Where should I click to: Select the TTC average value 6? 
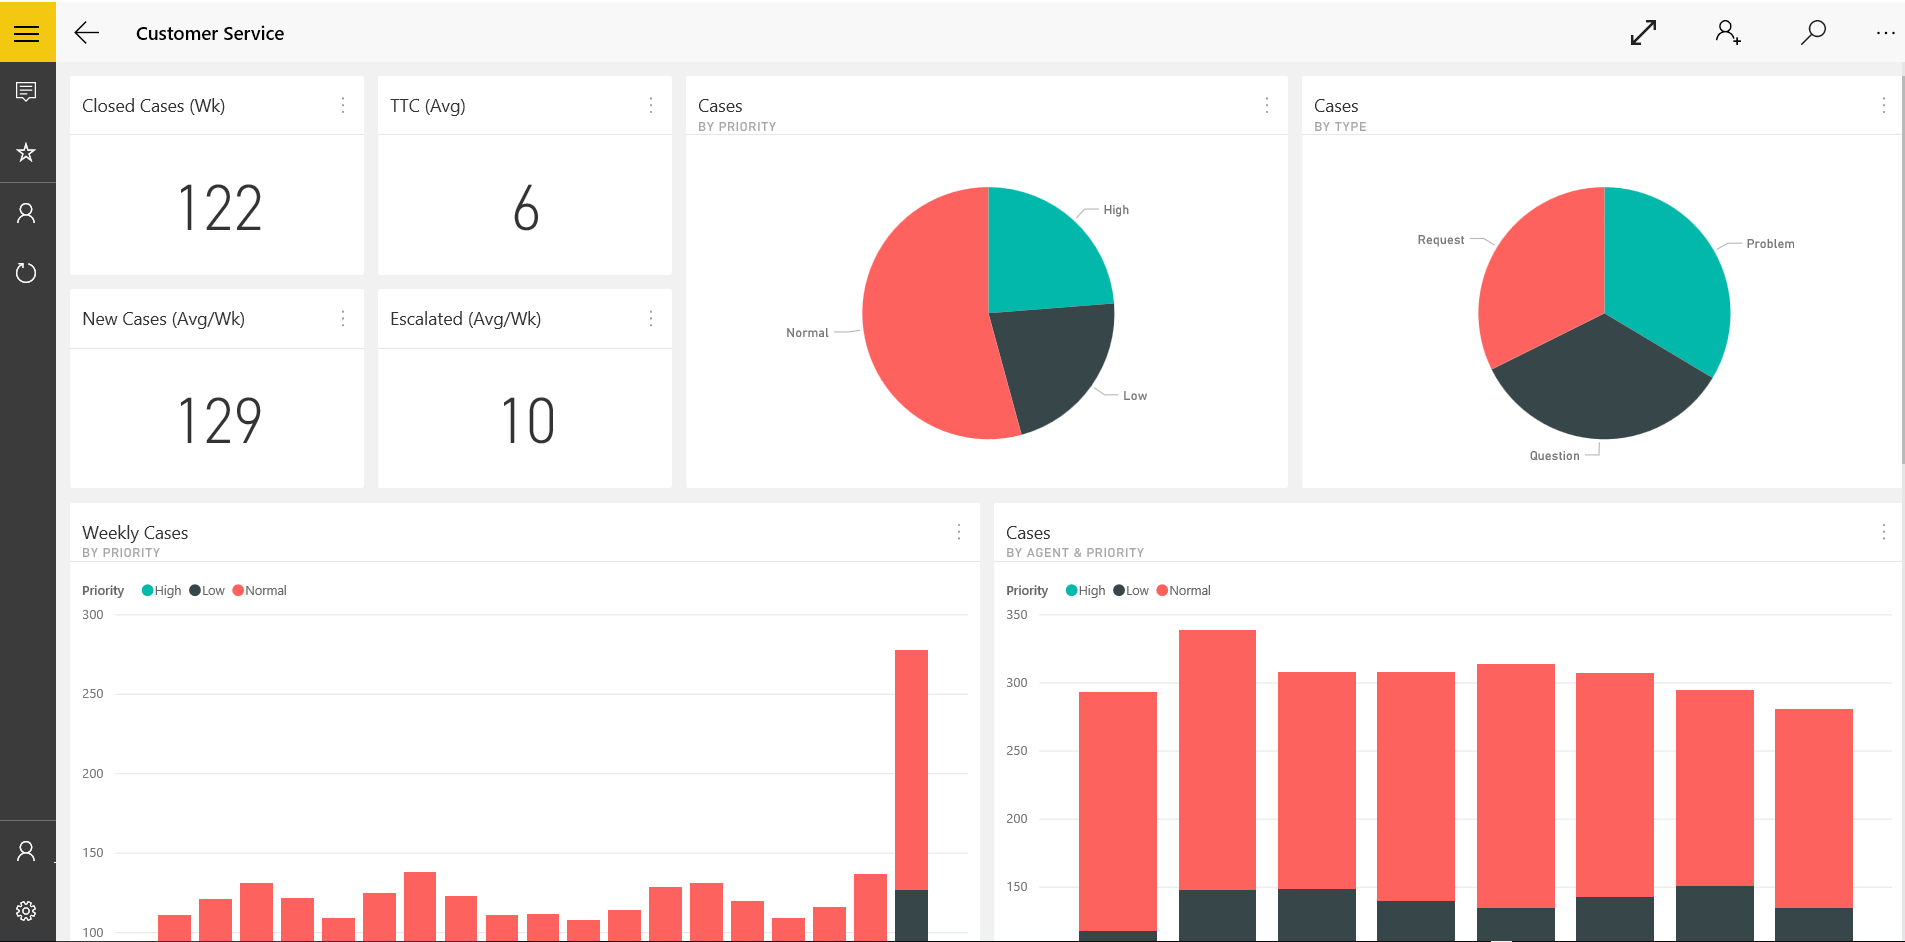(526, 209)
